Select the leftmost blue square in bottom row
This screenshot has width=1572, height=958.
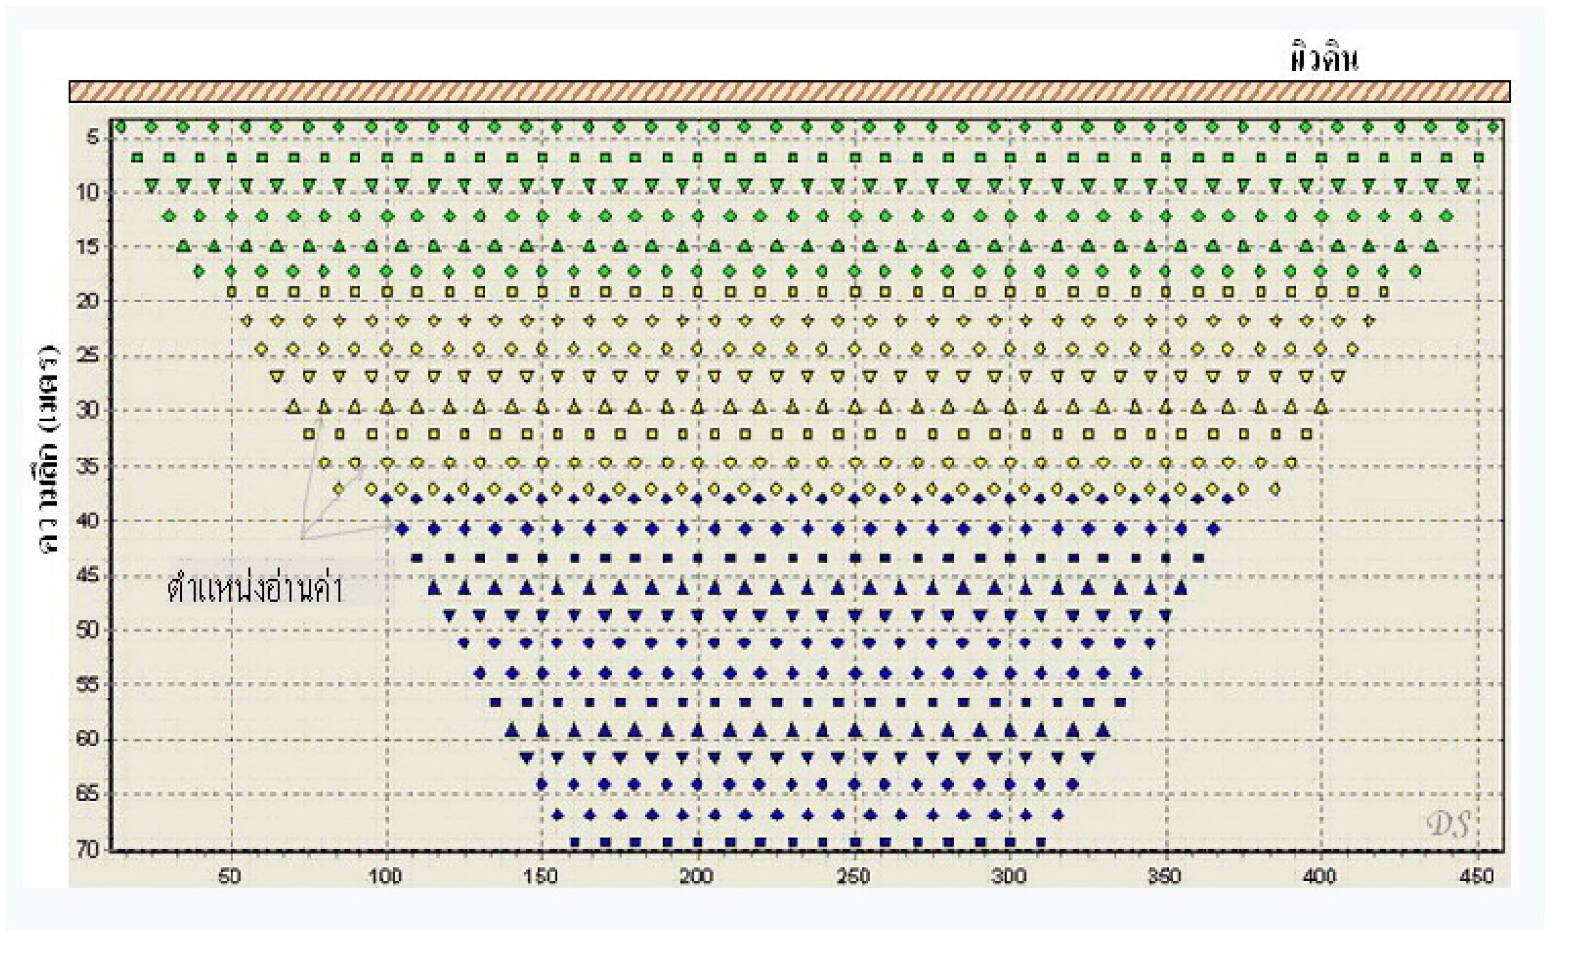574,842
